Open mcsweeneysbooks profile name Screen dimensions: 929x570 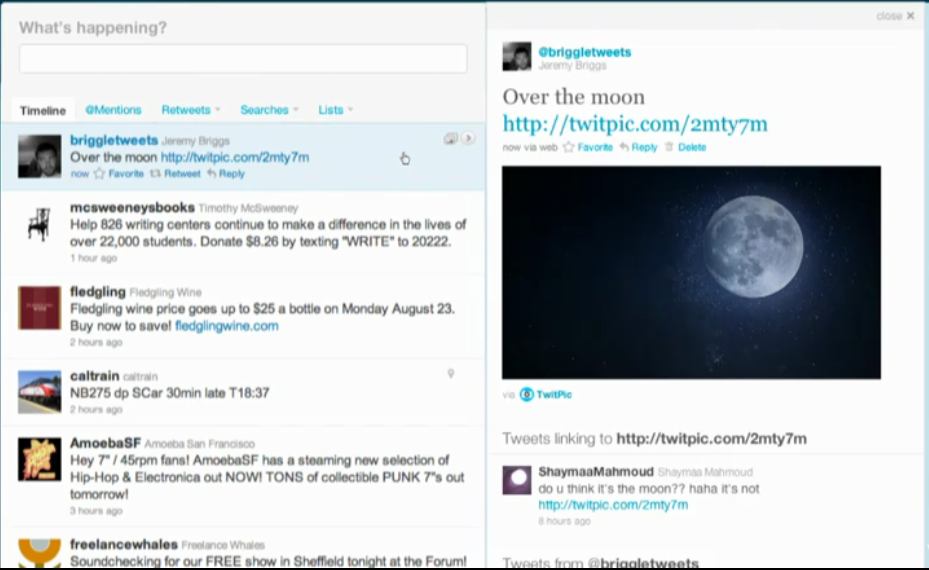click(132, 207)
